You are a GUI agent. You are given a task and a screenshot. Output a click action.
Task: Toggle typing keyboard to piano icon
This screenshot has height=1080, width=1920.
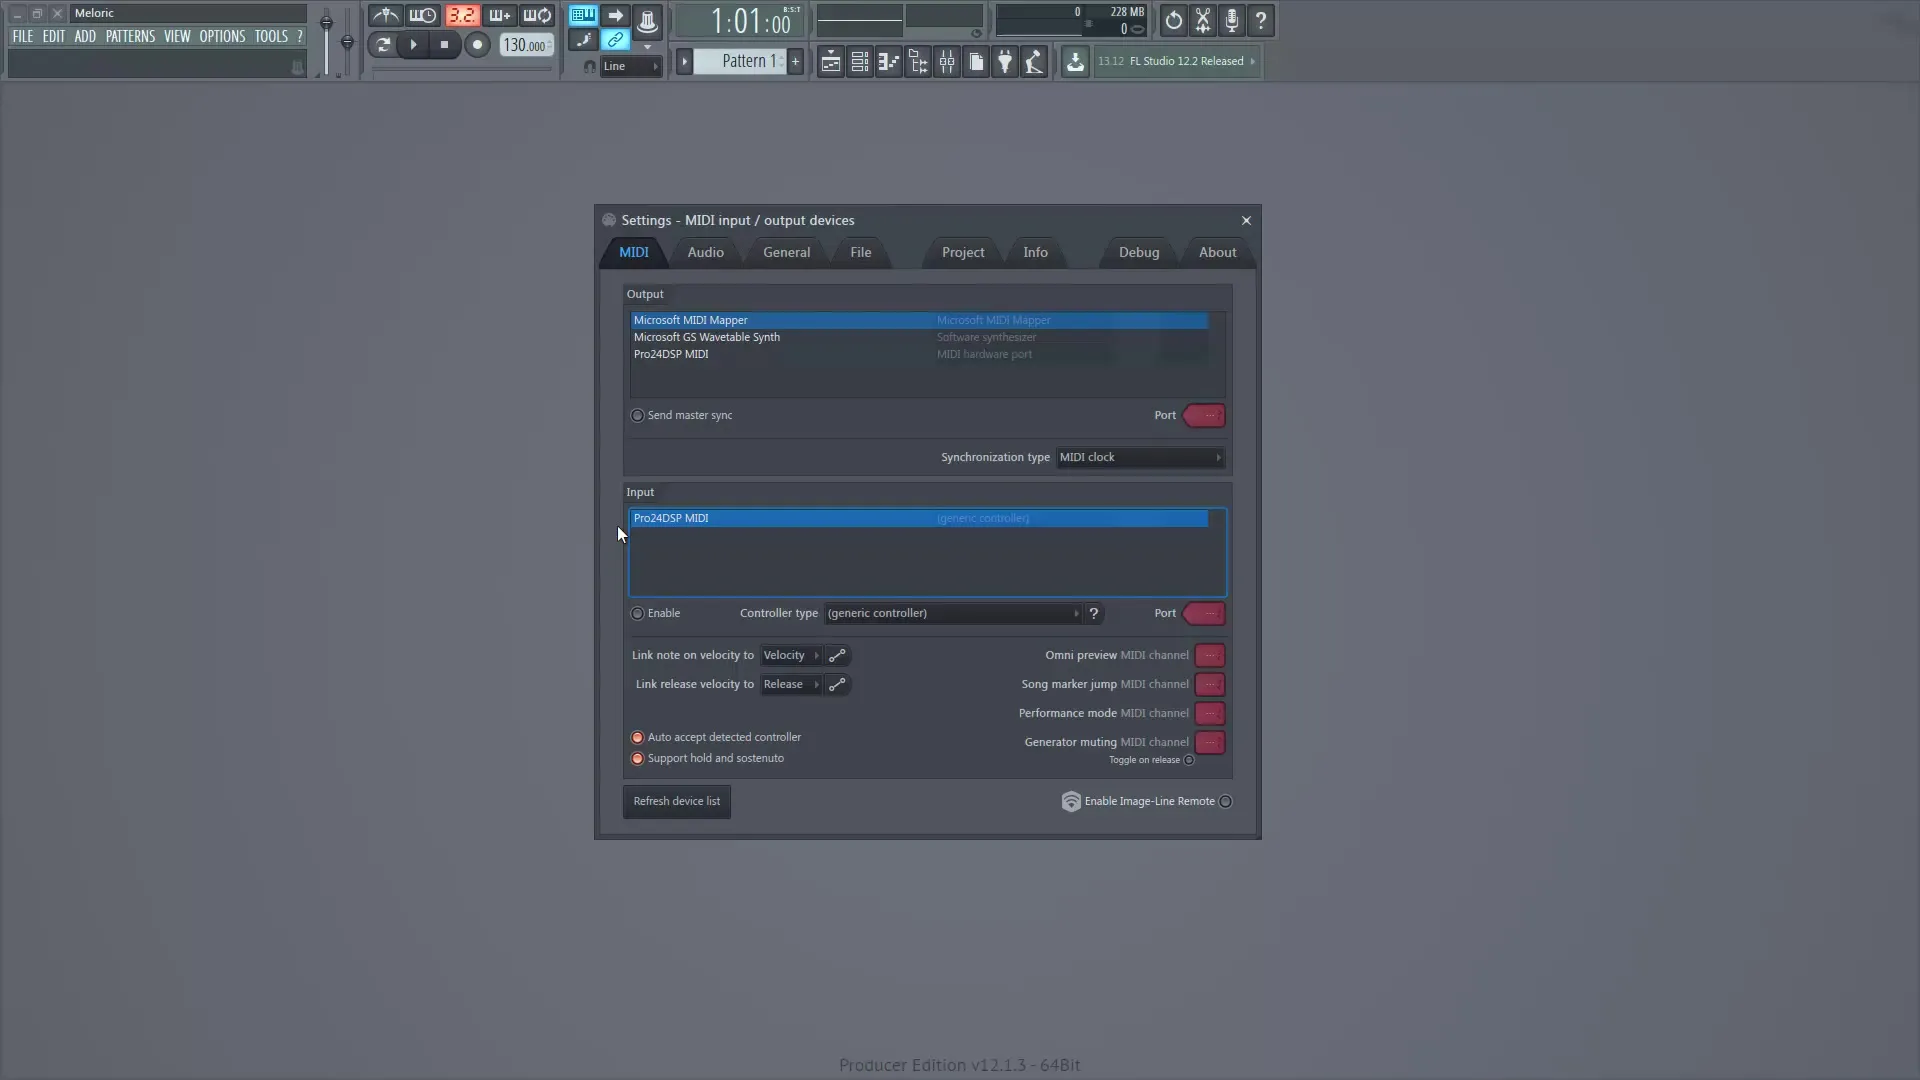tap(583, 15)
